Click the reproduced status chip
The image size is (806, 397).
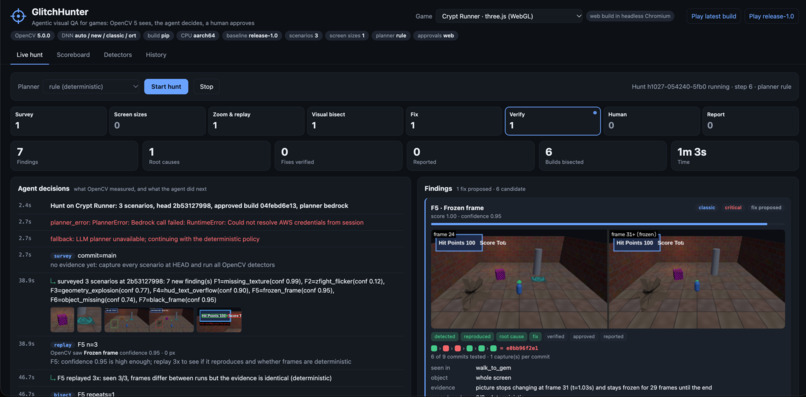coord(477,337)
